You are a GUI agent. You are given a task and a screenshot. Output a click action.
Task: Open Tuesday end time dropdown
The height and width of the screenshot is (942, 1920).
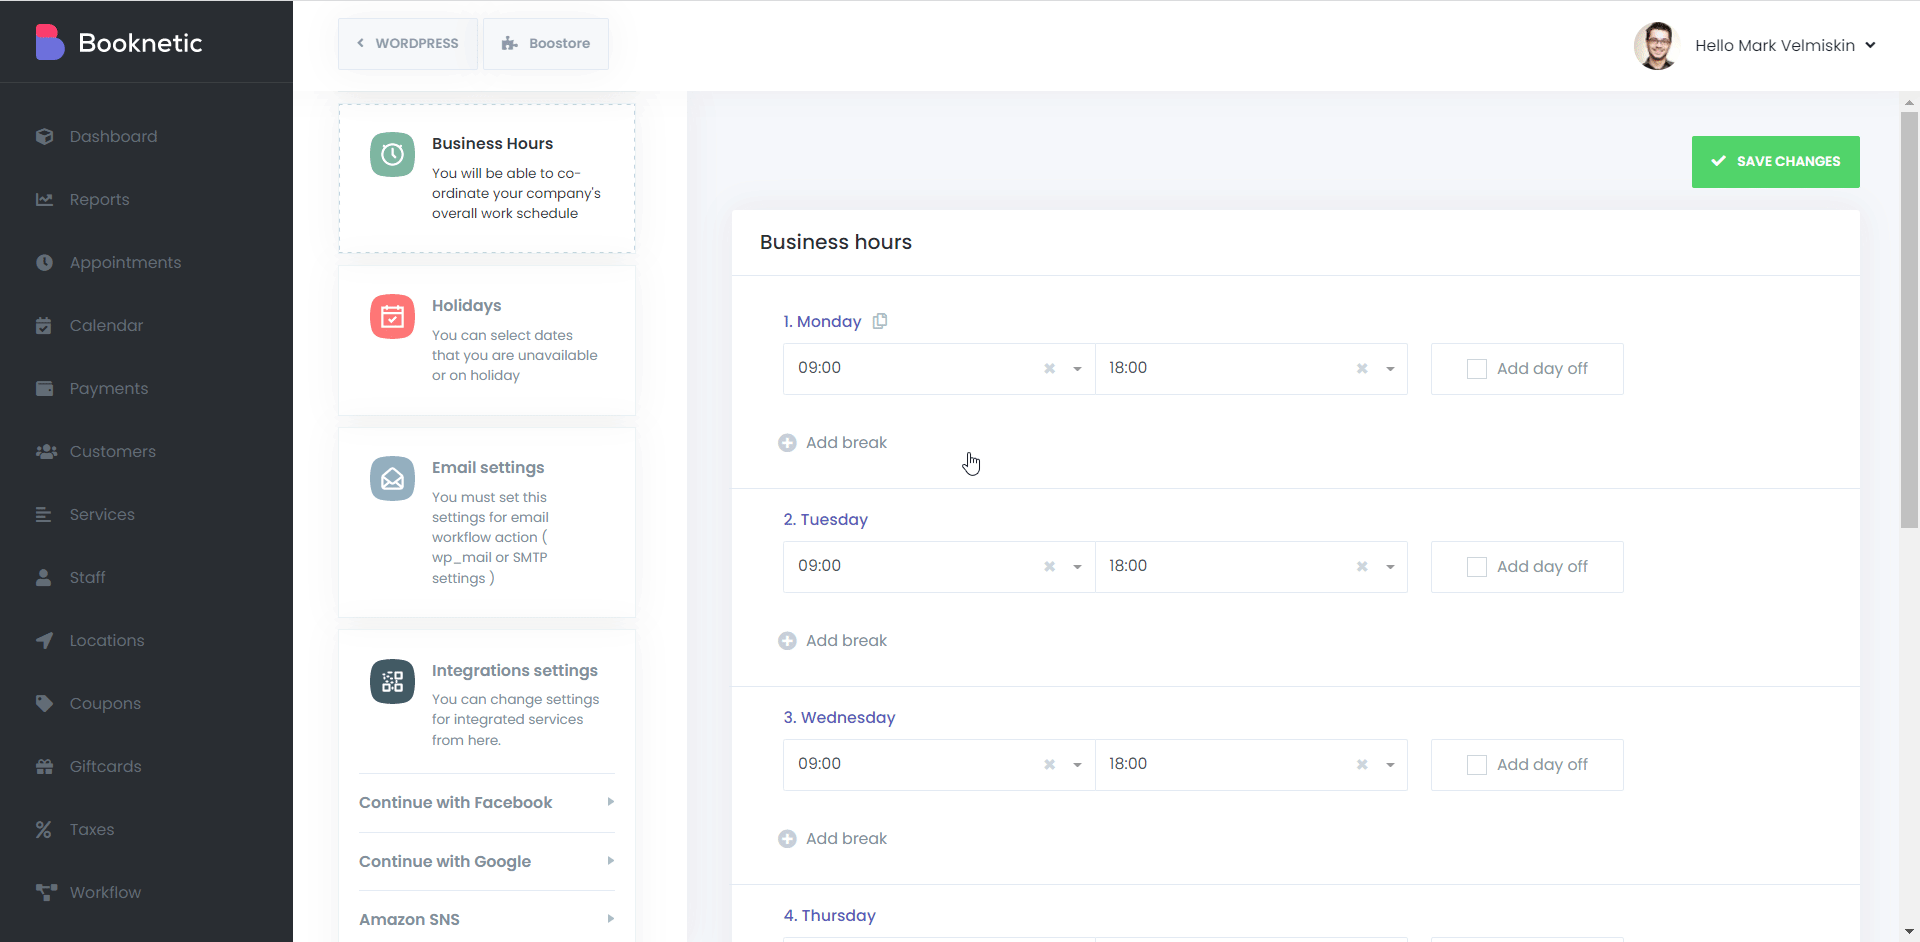[x=1390, y=567]
